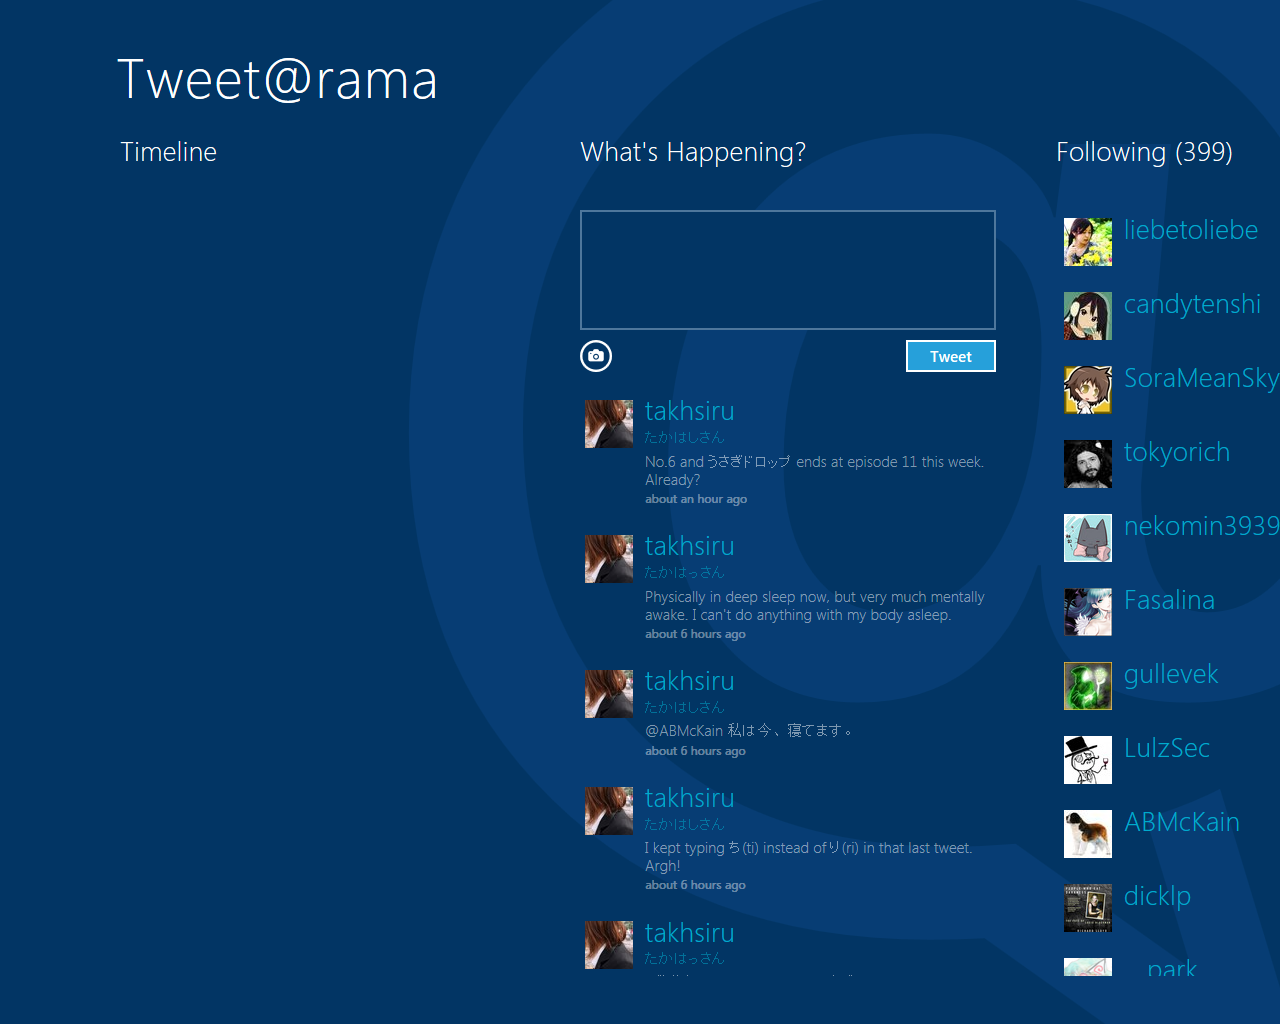The image size is (1280, 1024).
Task: Click the @ABMcKain reply tweet text
Action: (749, 731)
